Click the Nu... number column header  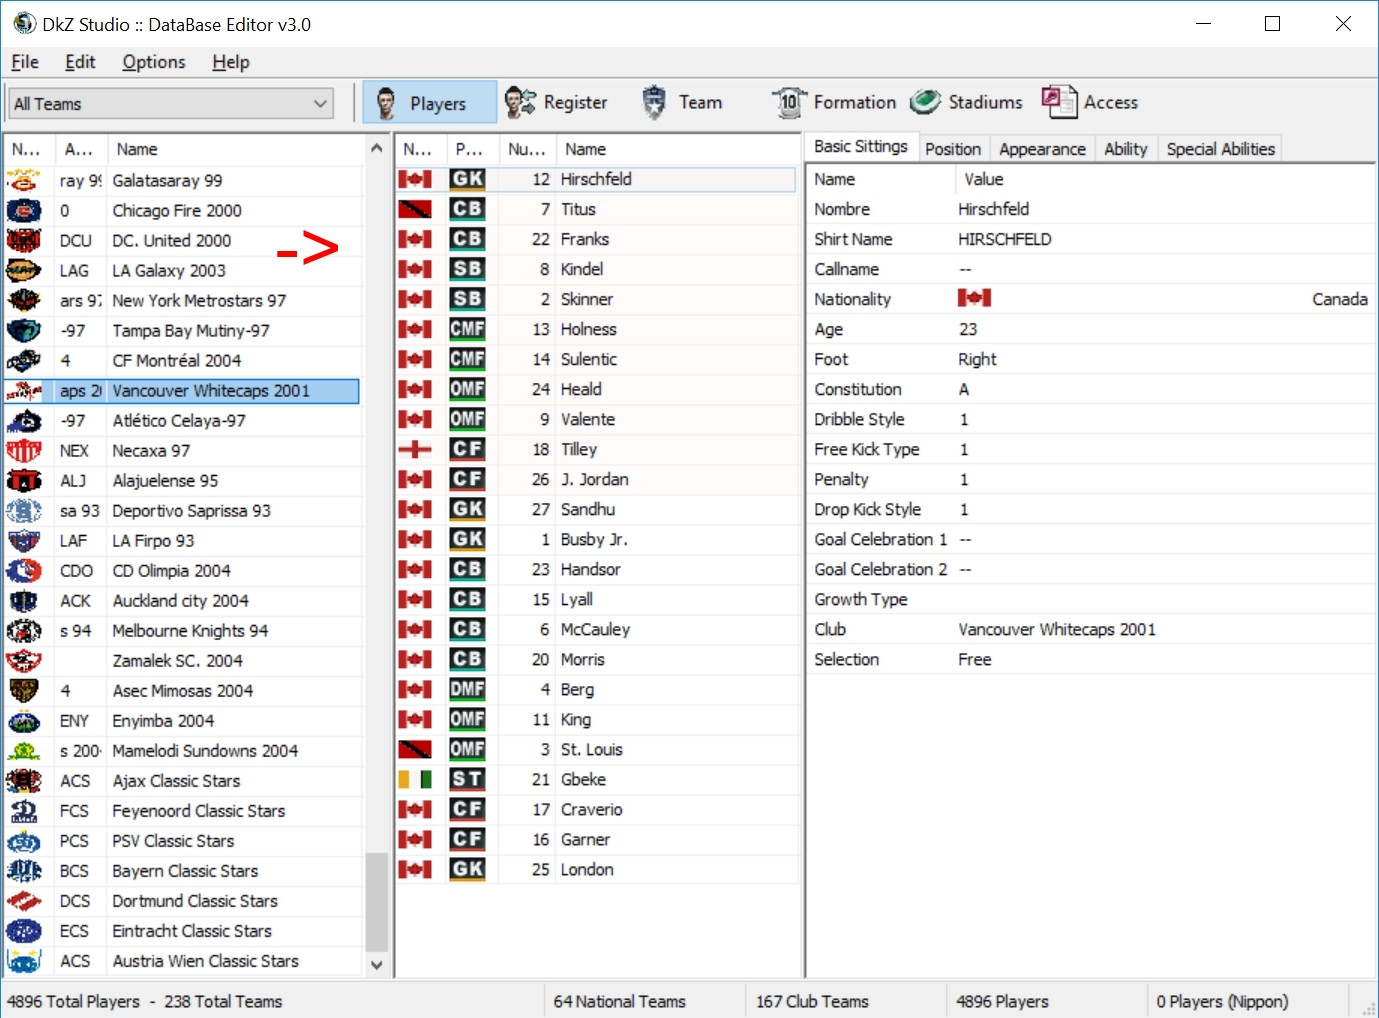coord(527,149)
